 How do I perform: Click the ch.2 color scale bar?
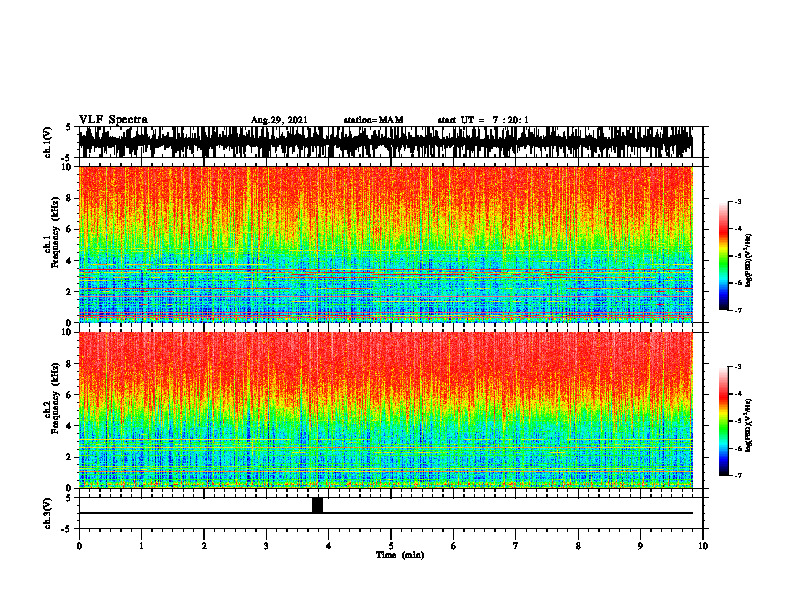[x=723, y=421]
